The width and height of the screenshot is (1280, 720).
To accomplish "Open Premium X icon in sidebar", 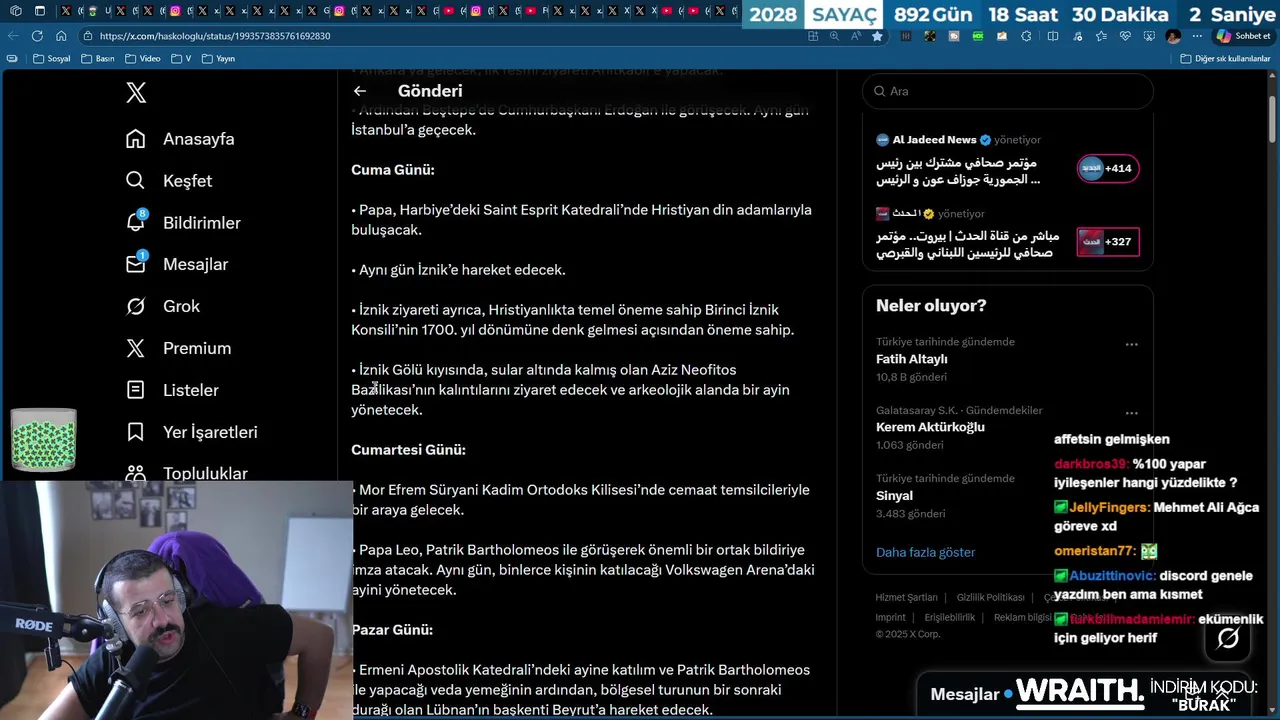I will click(x=136, y=348).
